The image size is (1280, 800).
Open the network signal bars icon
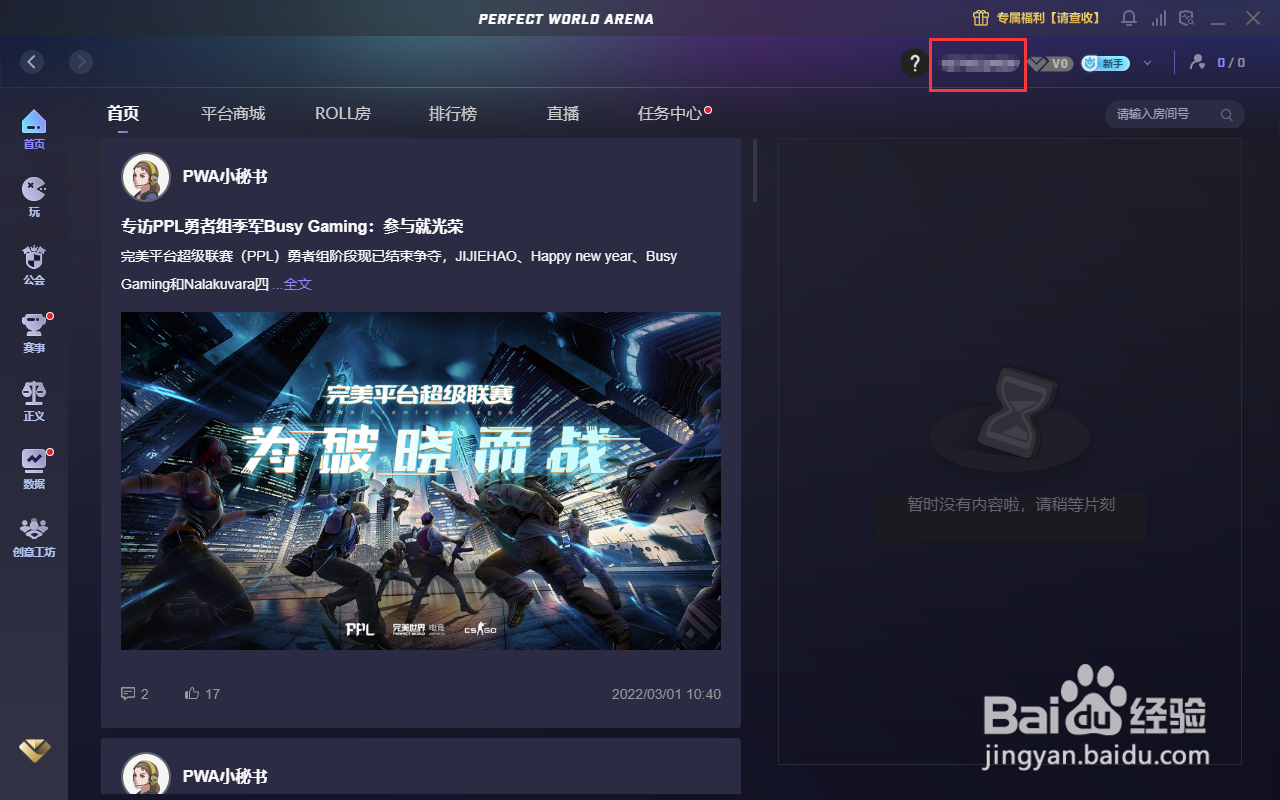pyautogui.click(x=1159, y=18)
